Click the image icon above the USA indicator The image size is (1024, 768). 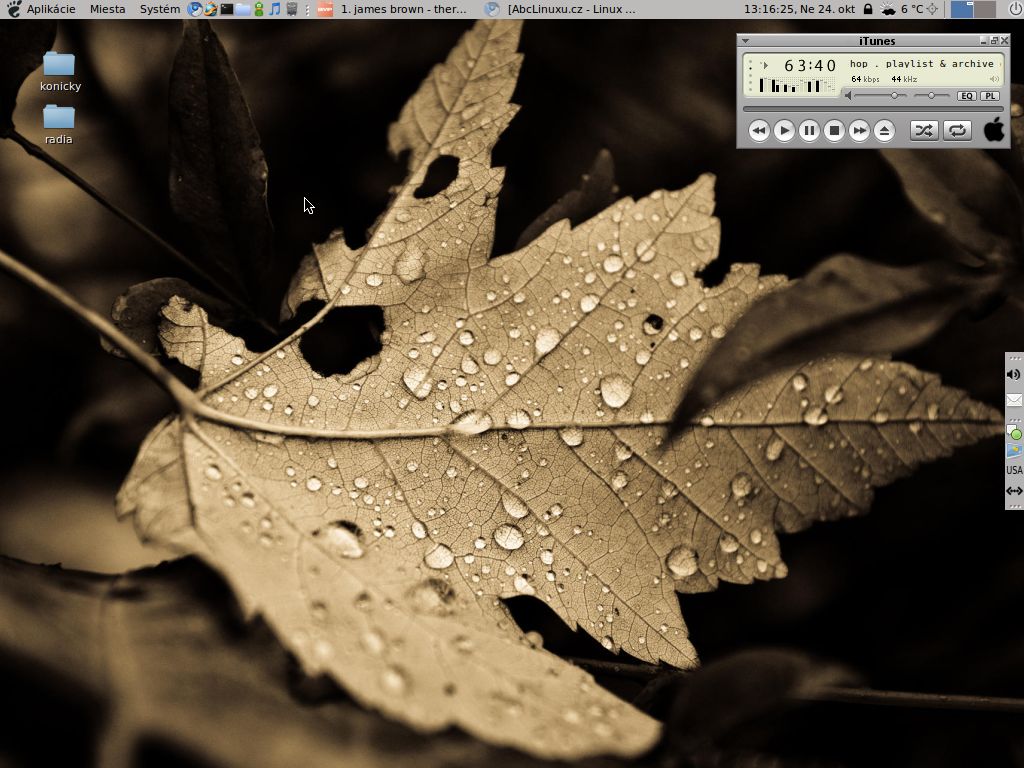(x=1014, y=451)
